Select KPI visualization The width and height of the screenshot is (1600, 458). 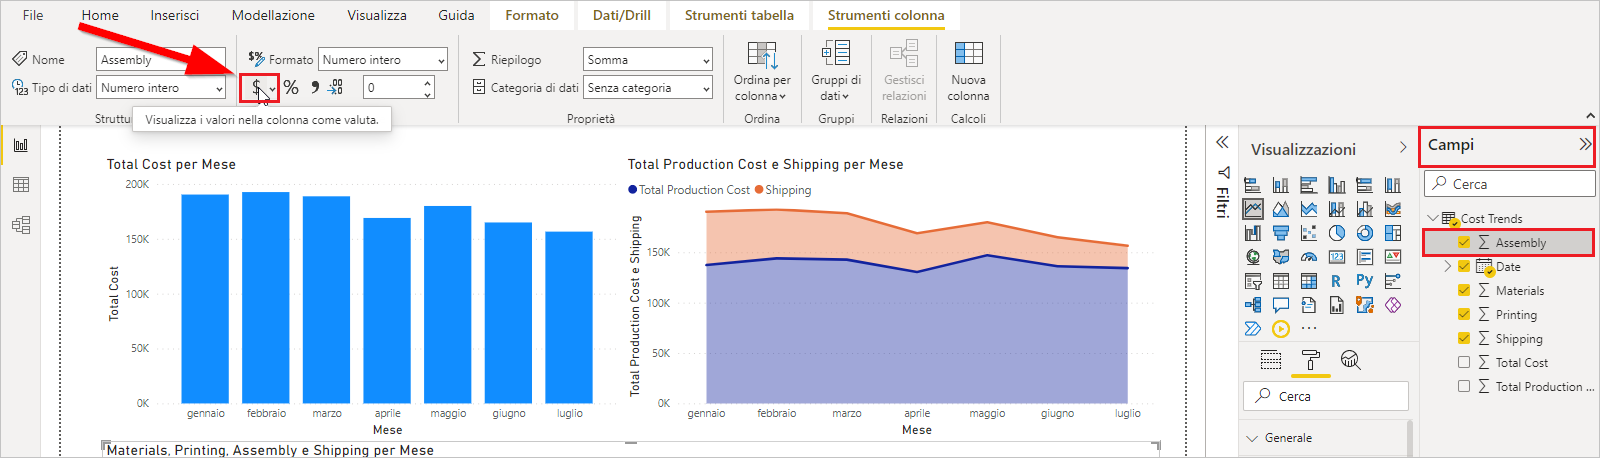pos(1392,257)
